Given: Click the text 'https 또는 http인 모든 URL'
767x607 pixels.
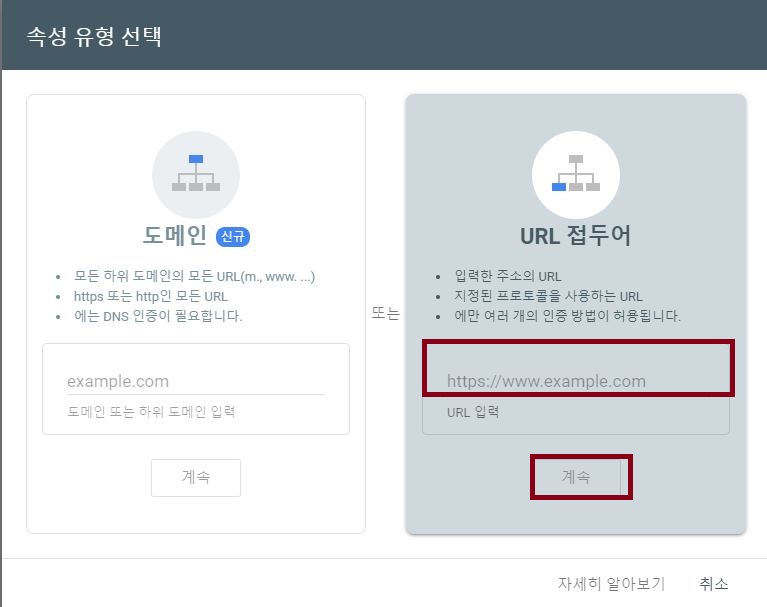Looking at the screenshot, I should tap(151, 296).
